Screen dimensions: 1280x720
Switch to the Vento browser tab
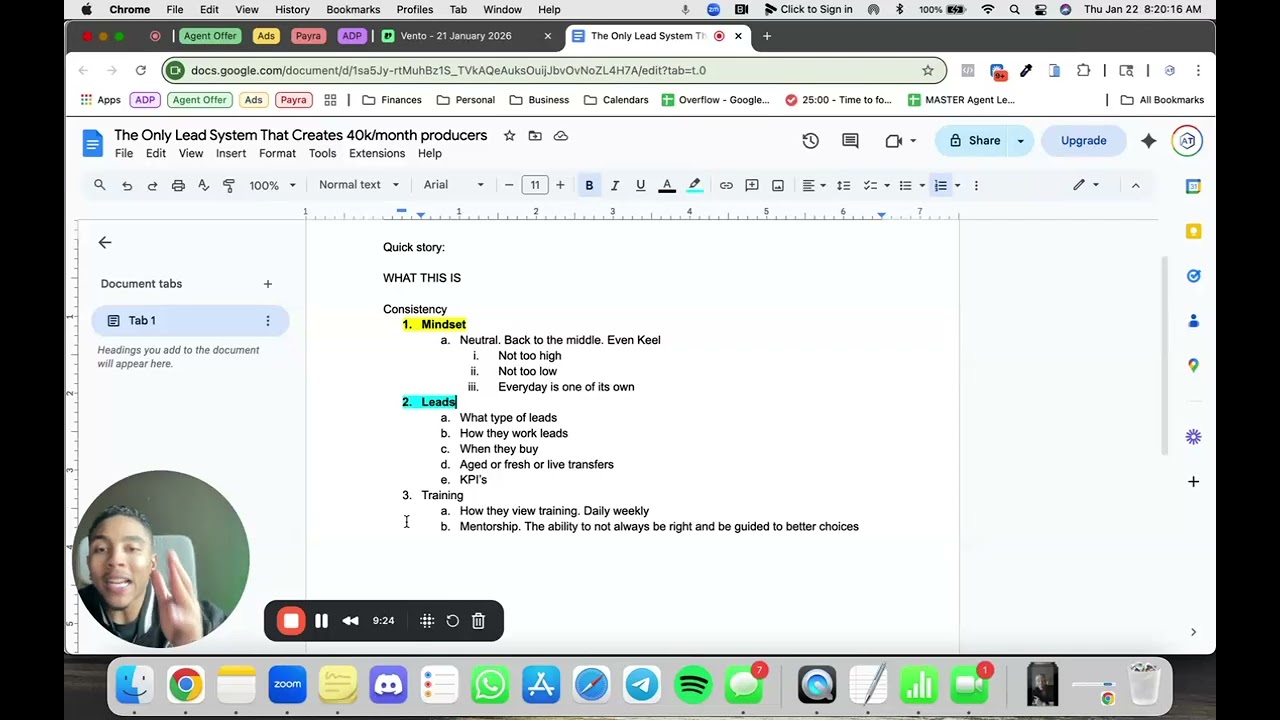pos(467,36)
